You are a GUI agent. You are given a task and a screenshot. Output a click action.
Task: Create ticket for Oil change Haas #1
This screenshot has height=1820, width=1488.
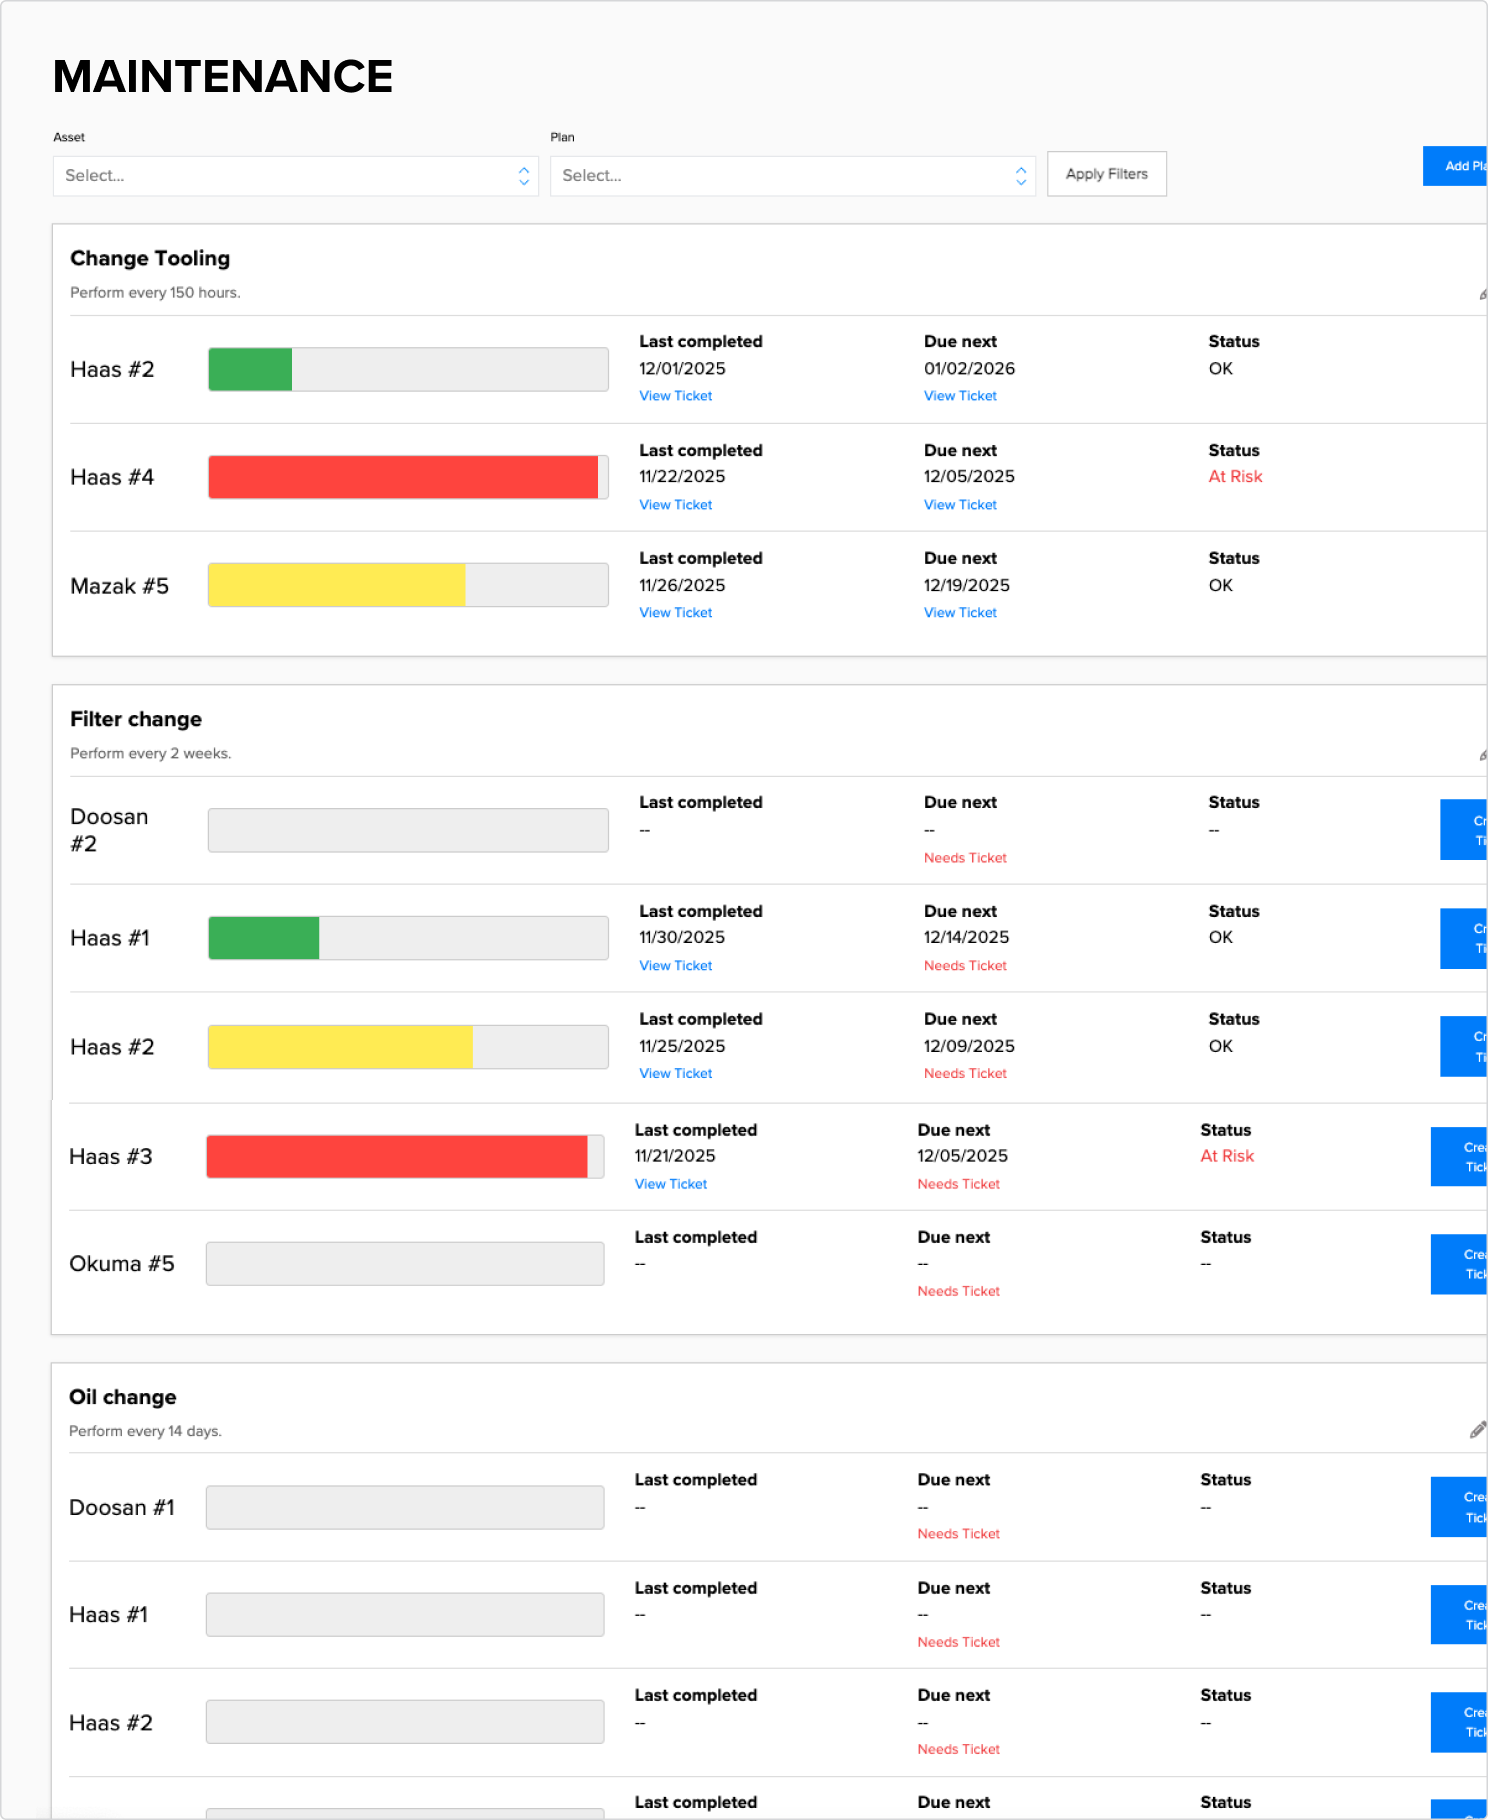pyautogui.click(x=1459, y=1615)
